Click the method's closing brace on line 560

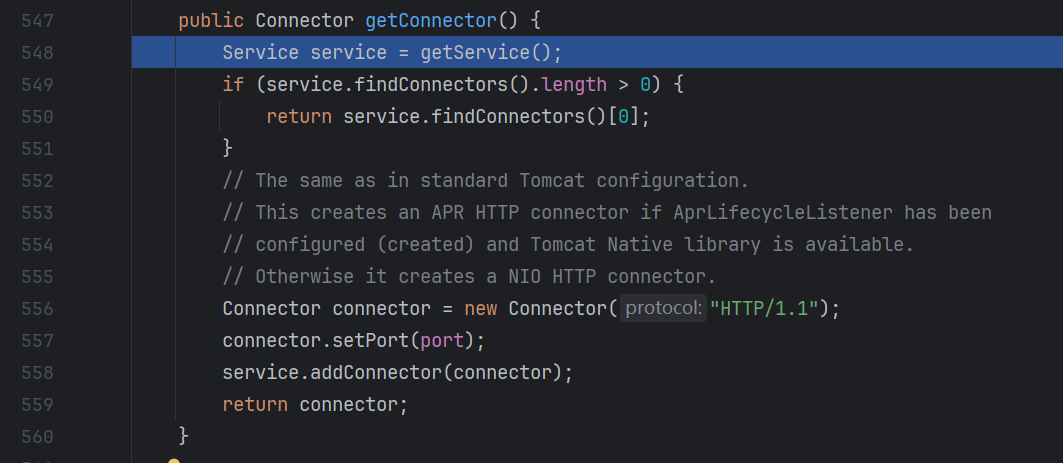click(x=183, y=436)
